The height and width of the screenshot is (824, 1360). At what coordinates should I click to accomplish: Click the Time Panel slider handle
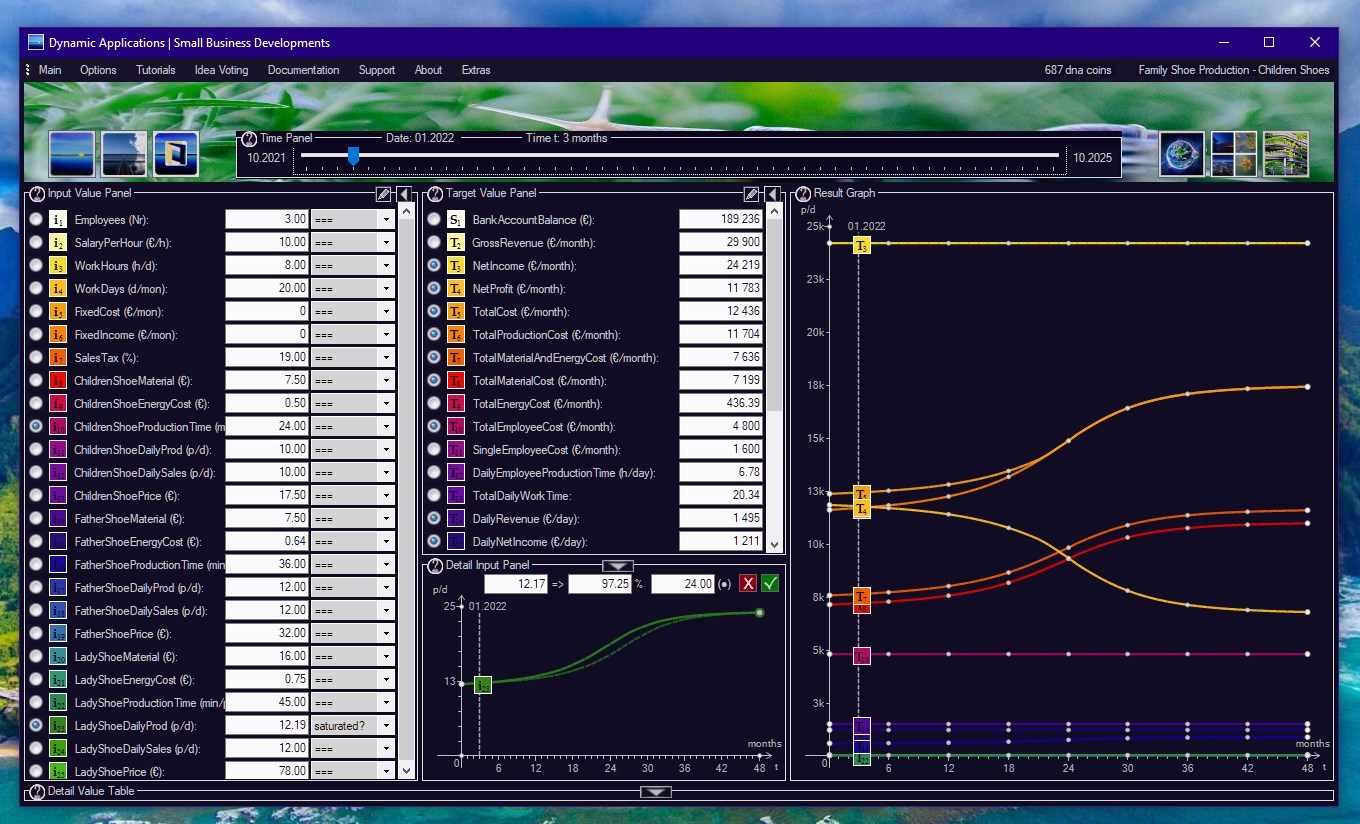click(353, 156)
